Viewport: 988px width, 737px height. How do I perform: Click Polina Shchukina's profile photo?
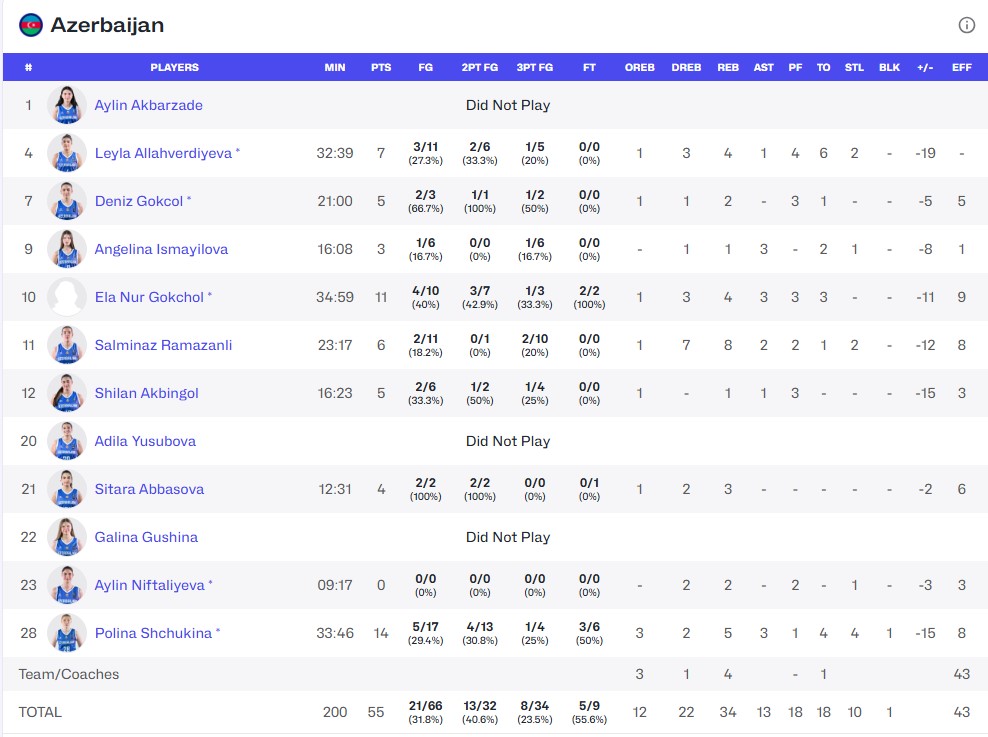67,633
